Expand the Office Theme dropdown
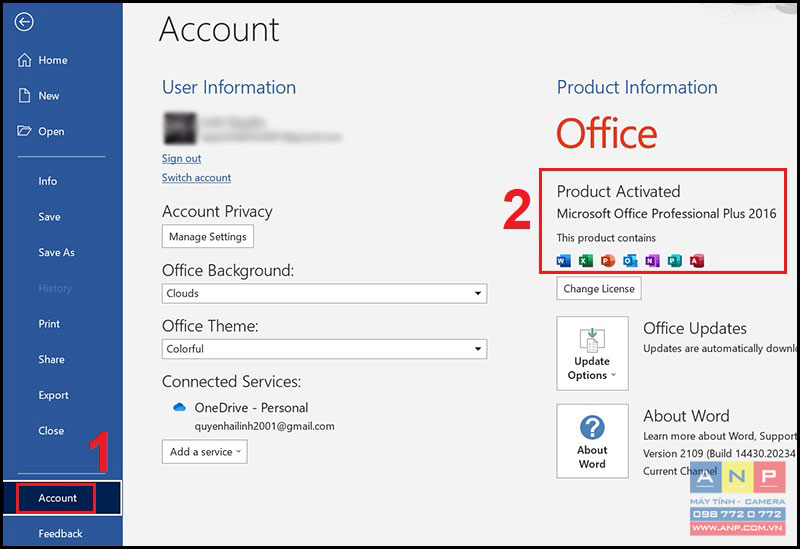The height and width of the screenshot is (549, 800). point(324,349)
